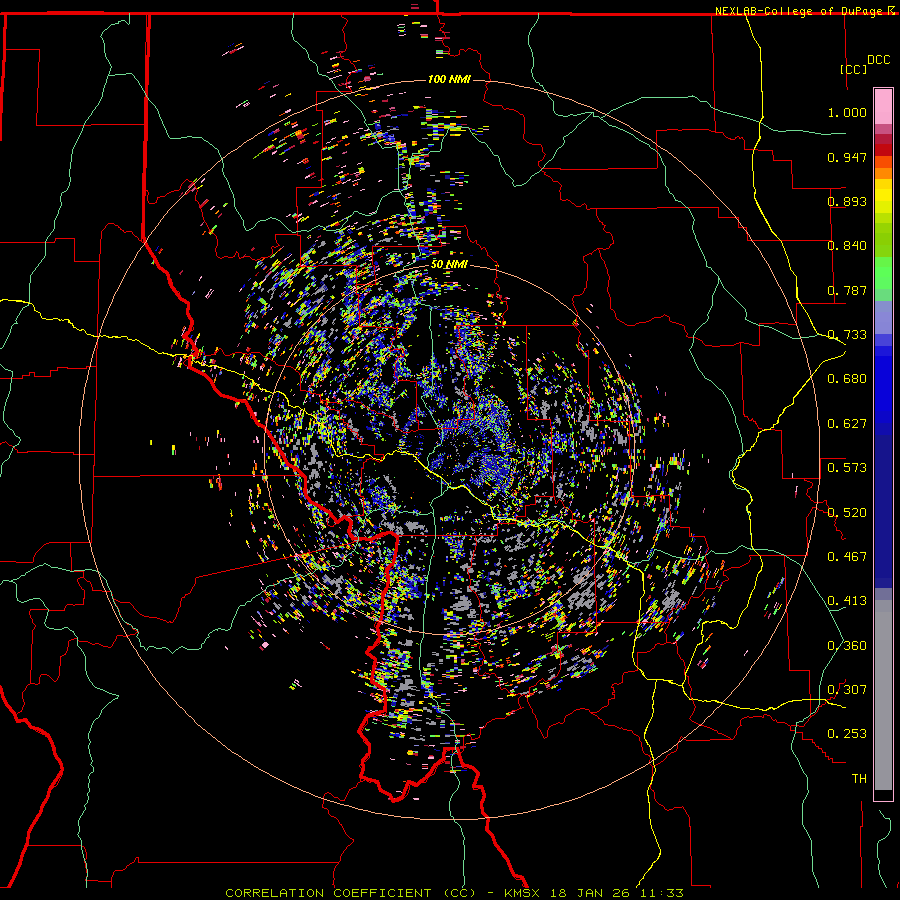Click the 1.000 scale value
This screenshot has width=900, height=900.
[x=847, y=112]
